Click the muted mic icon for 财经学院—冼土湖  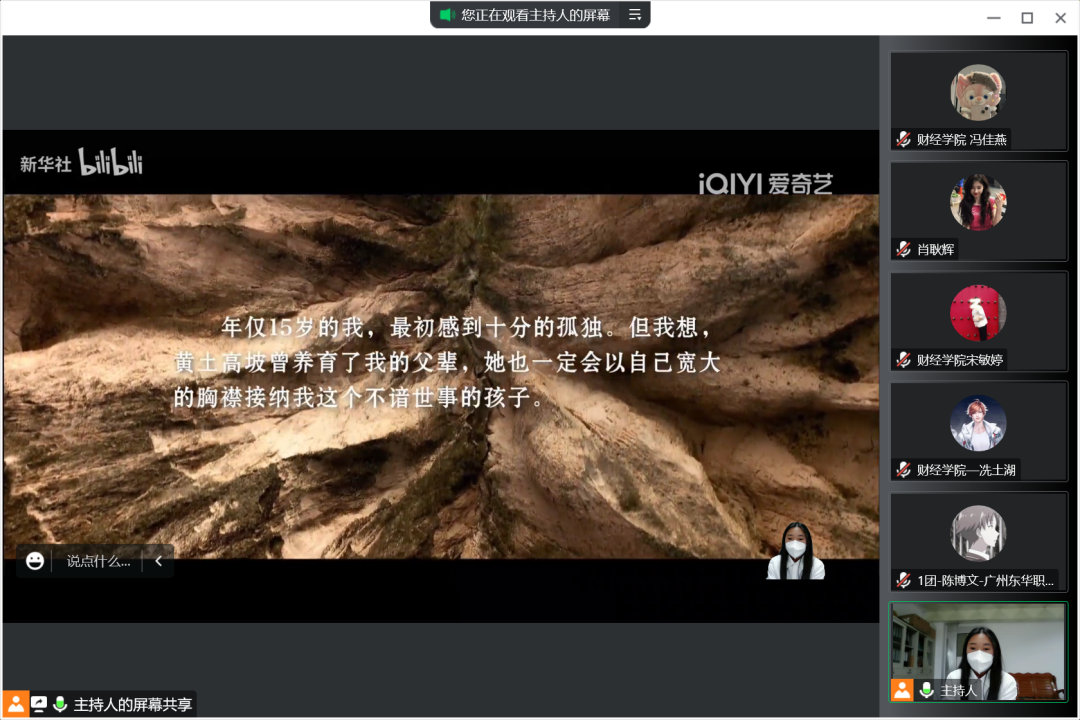point(904,470)
